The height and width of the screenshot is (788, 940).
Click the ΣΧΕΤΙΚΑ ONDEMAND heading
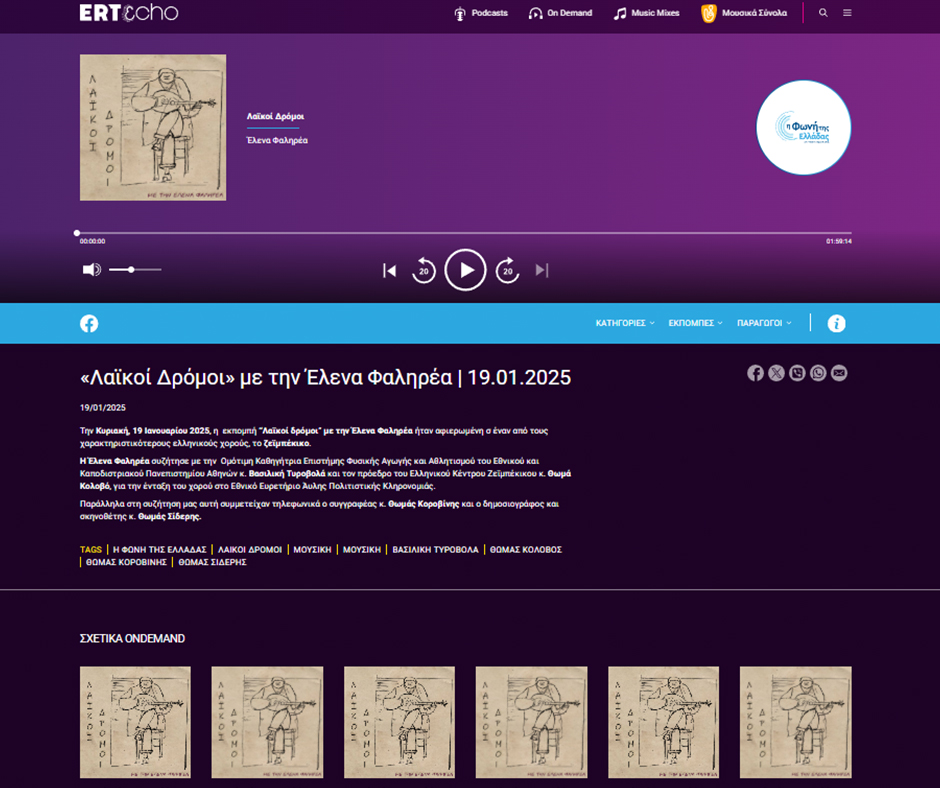tap(132, 639)
